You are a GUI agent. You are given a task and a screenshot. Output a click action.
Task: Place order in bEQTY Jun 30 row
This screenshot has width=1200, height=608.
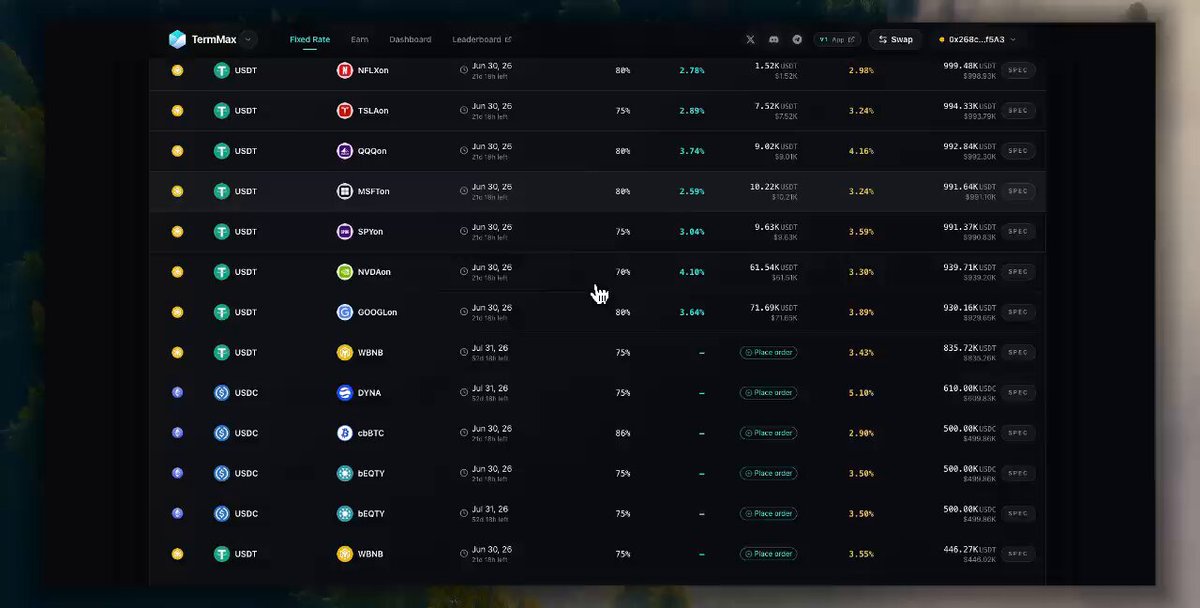pos(768,473)
